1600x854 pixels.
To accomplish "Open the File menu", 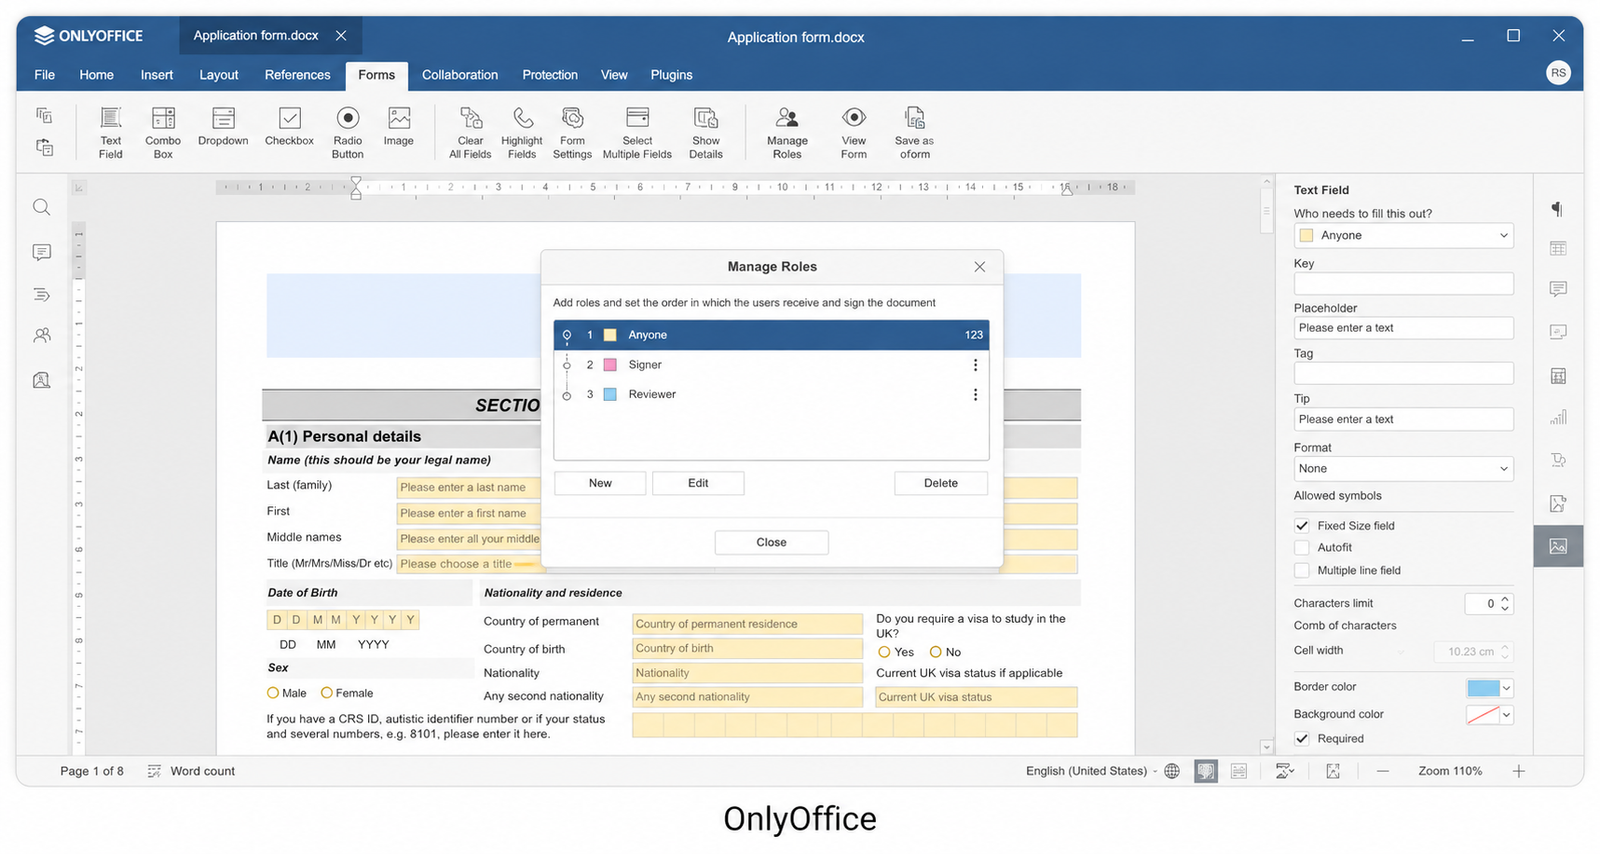I will point(44,74).
